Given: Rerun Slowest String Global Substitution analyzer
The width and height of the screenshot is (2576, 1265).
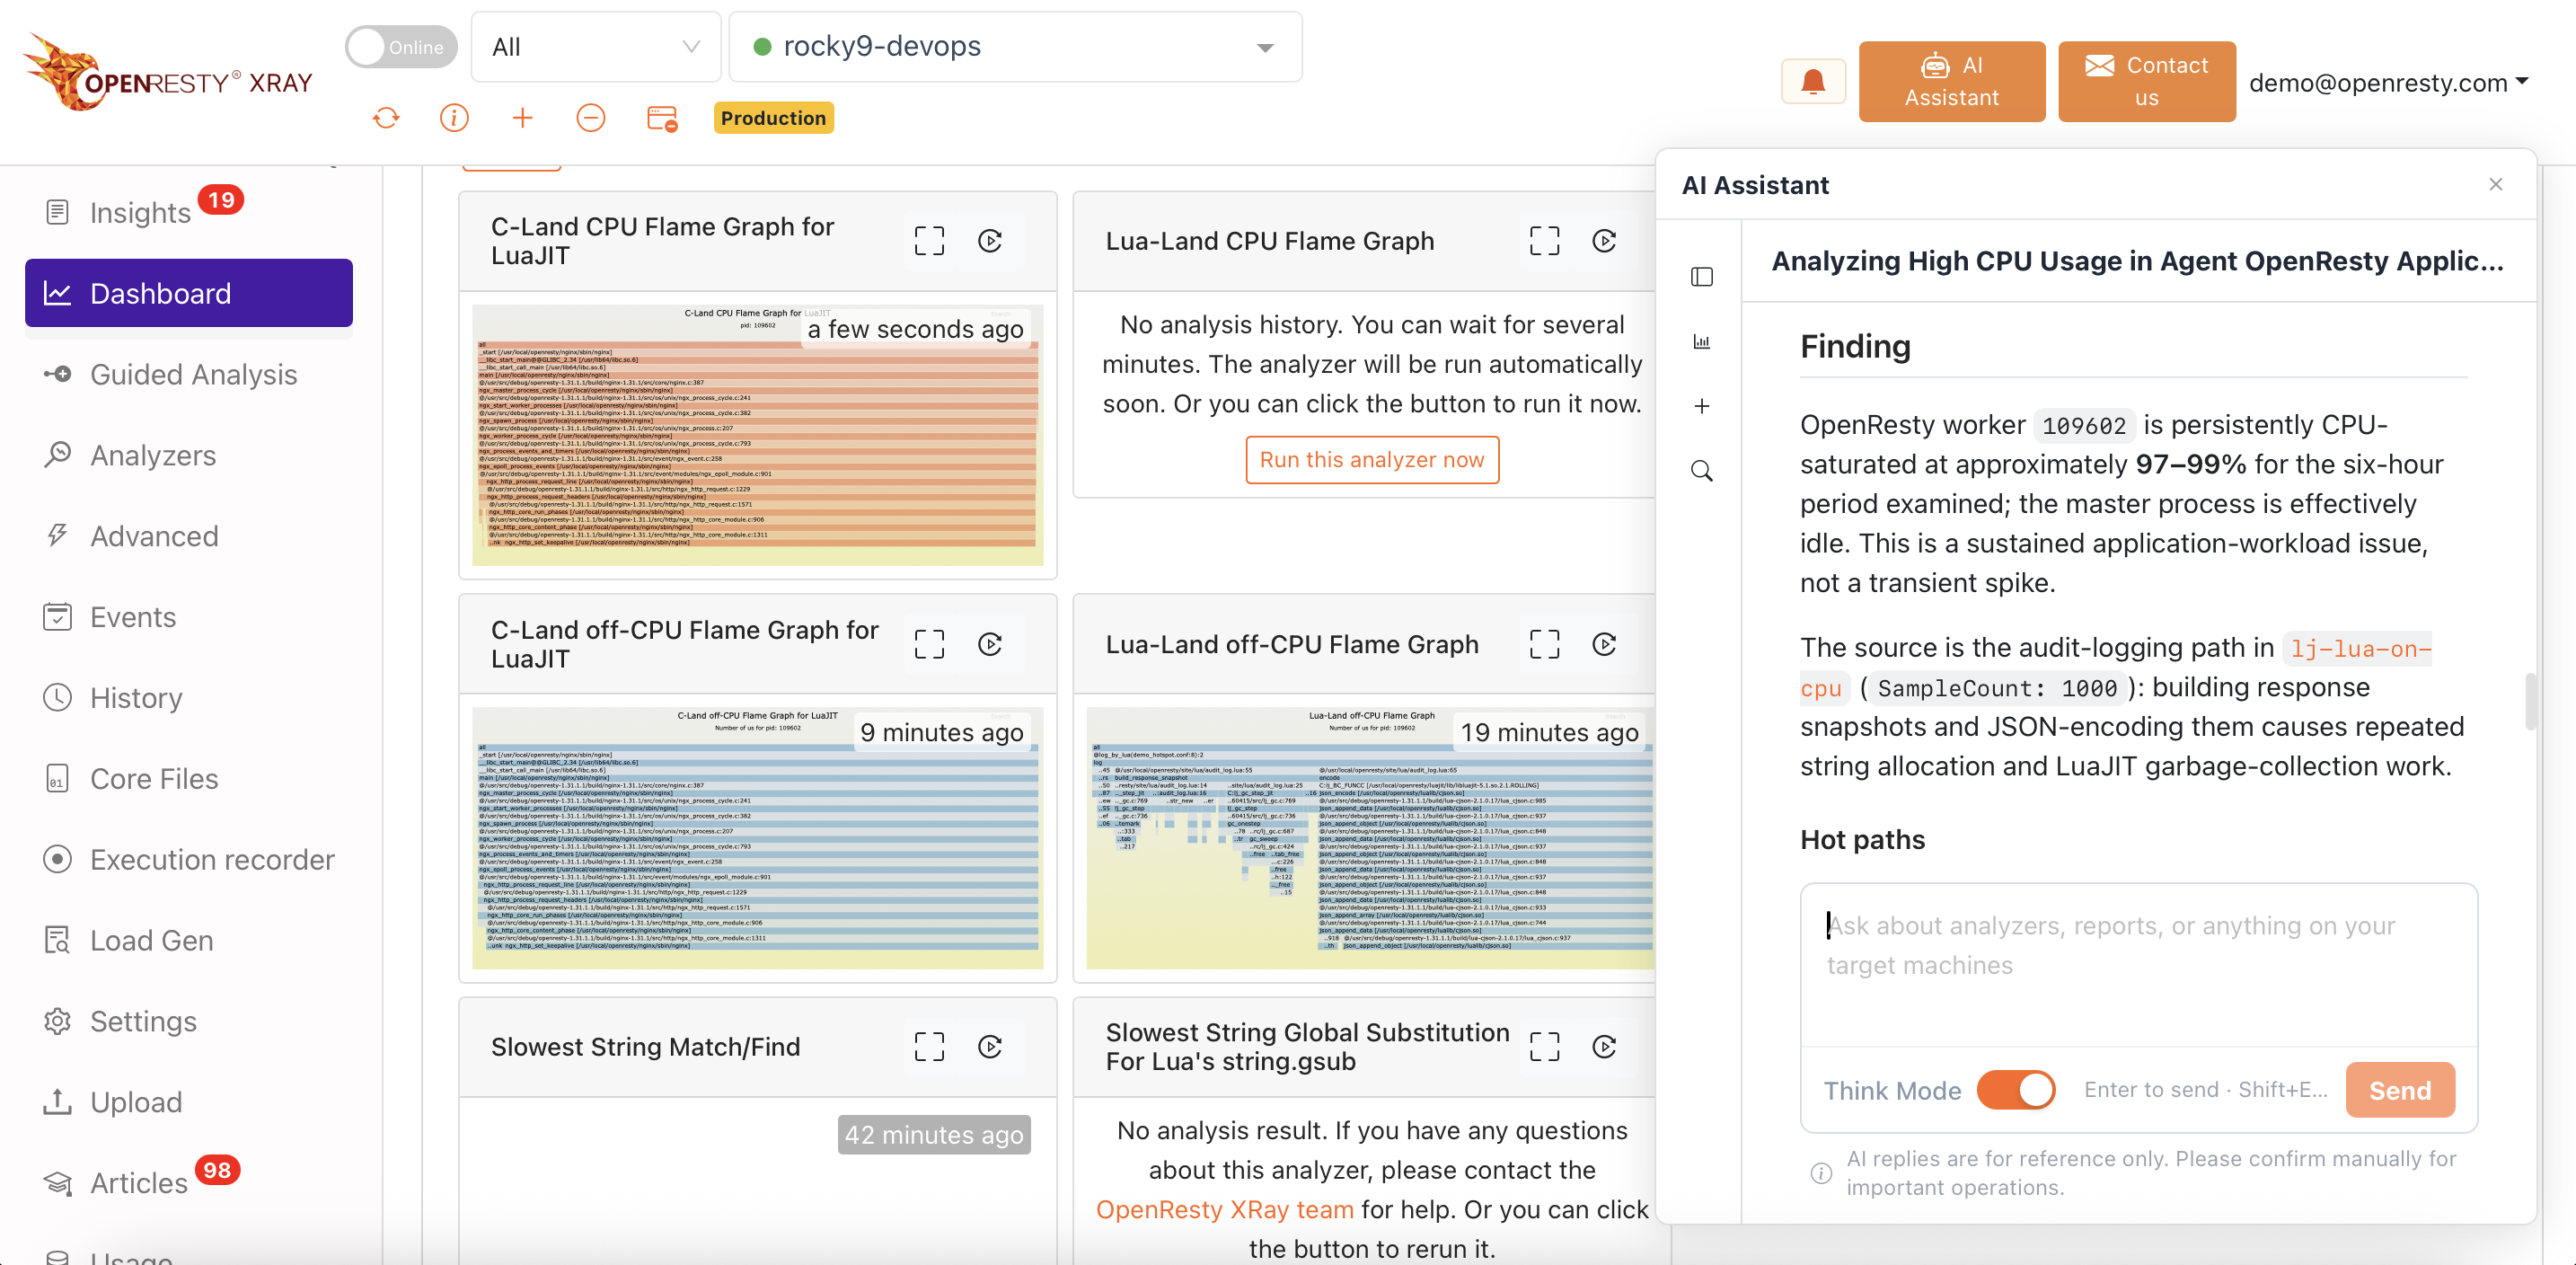Looking at the screenshot, I should pos(1604,1046).
